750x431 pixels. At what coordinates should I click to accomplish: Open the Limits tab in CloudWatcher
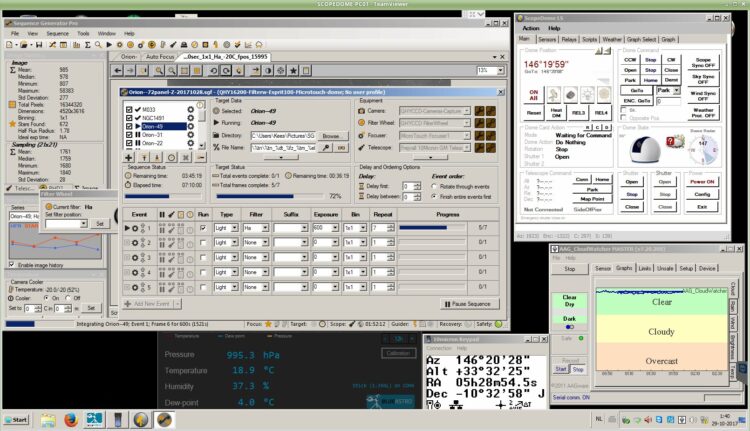644,268
